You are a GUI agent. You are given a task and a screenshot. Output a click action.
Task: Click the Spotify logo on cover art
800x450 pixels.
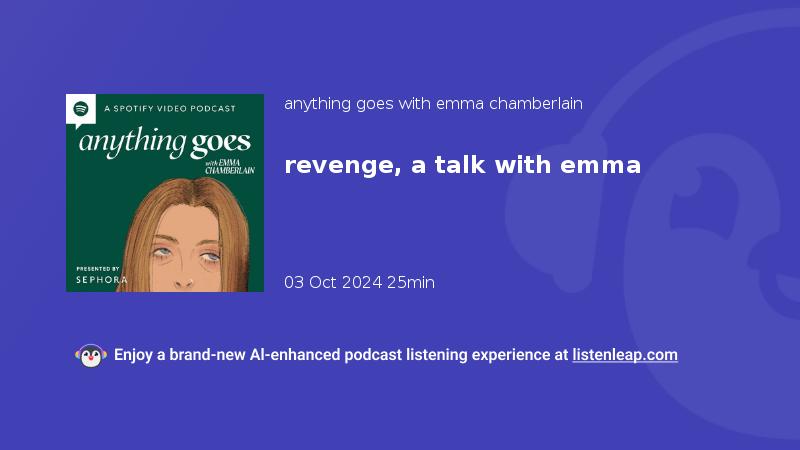click(x=81, y=109)
